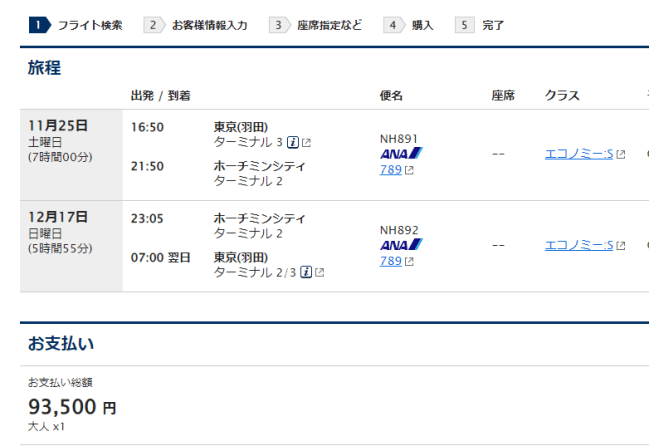This screenshot has width=649, height=446.
Task: Click terminal 2/3 info icon for NH892
Action: pos(306,272)
